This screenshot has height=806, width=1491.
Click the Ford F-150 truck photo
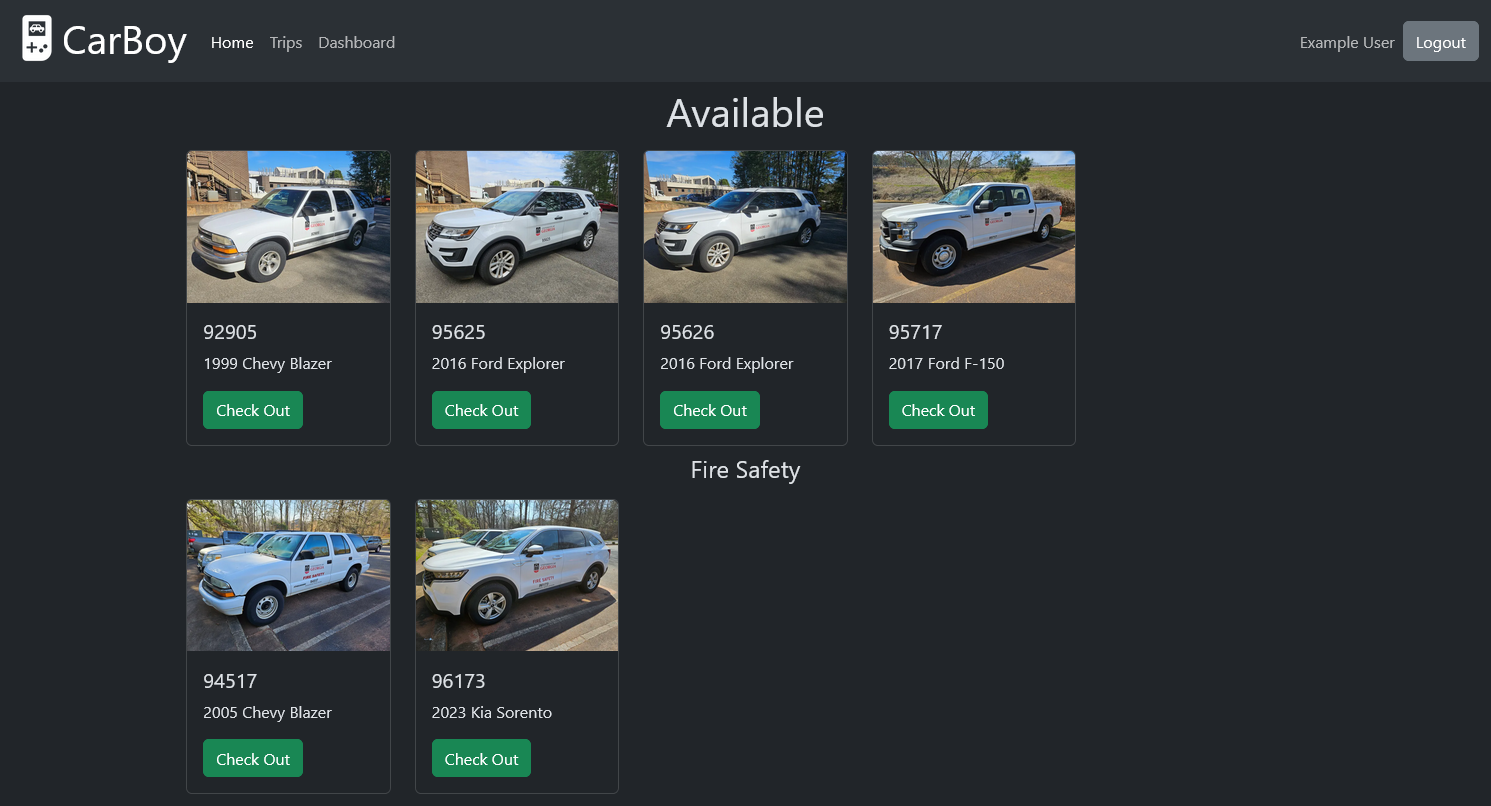click(974, 227)
